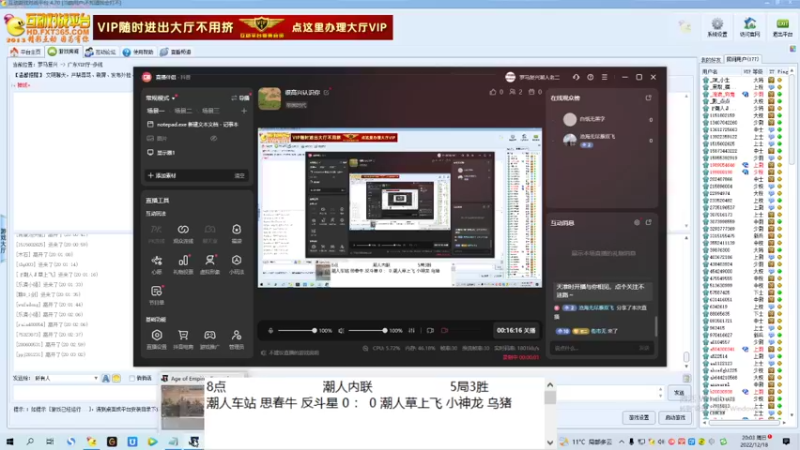The height and width of the screenshot is (450, 800).
Task: Click the help question-mark icon in title bar
Action: coord(590,77)
